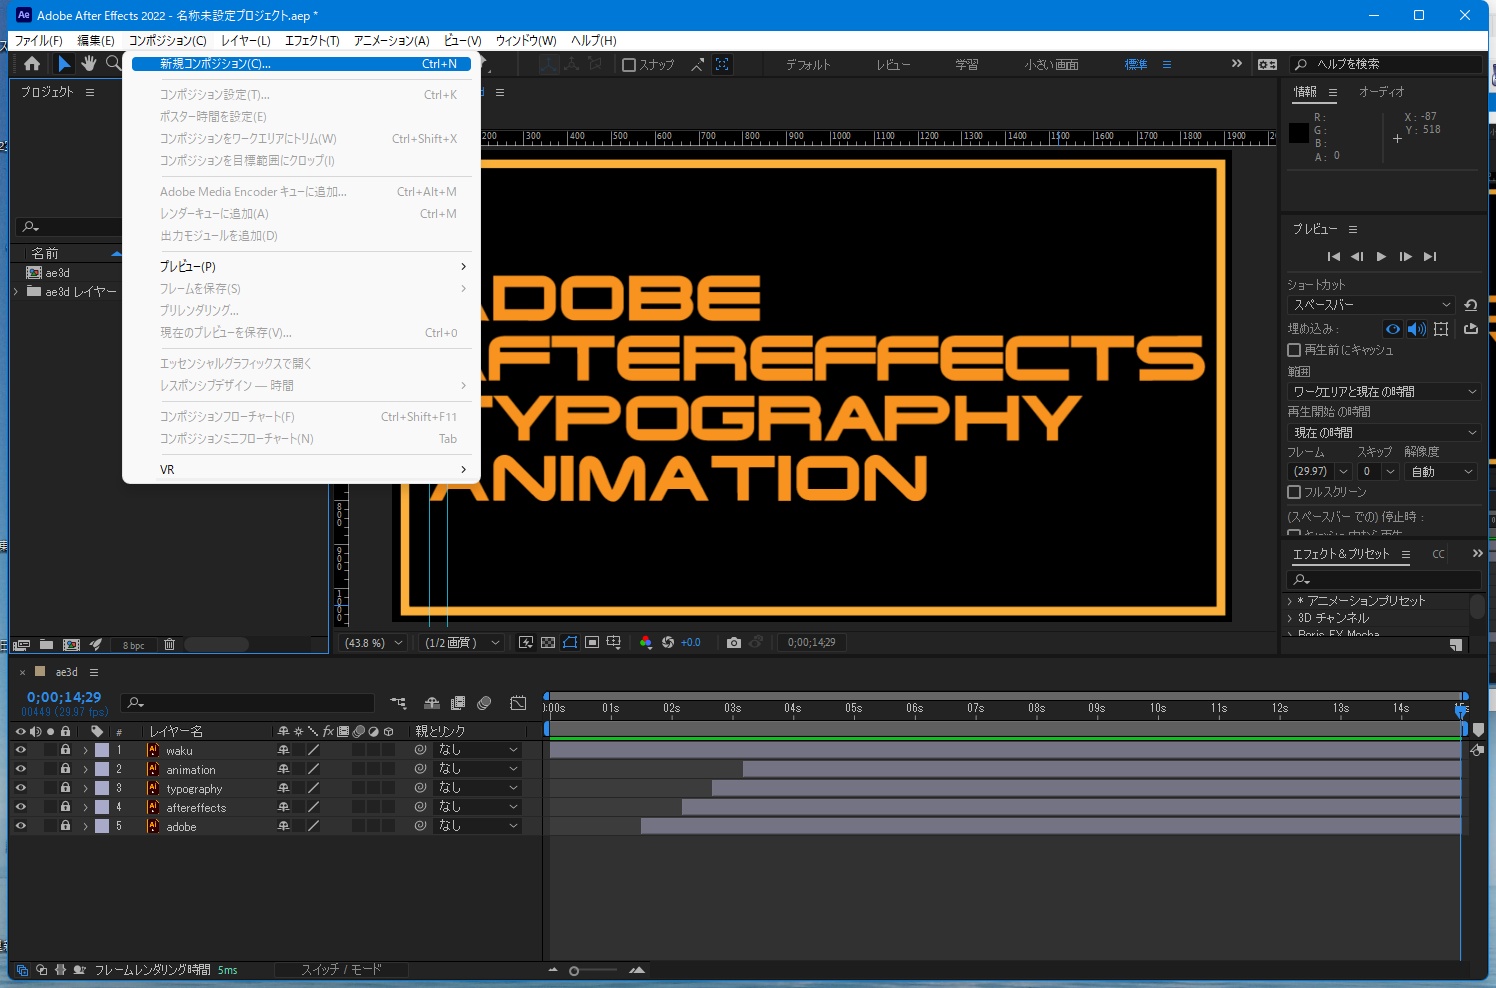This screenshot has height=988, width=1496.
Task: Click the region of interest icon
Action: click(x=592, y=642)
